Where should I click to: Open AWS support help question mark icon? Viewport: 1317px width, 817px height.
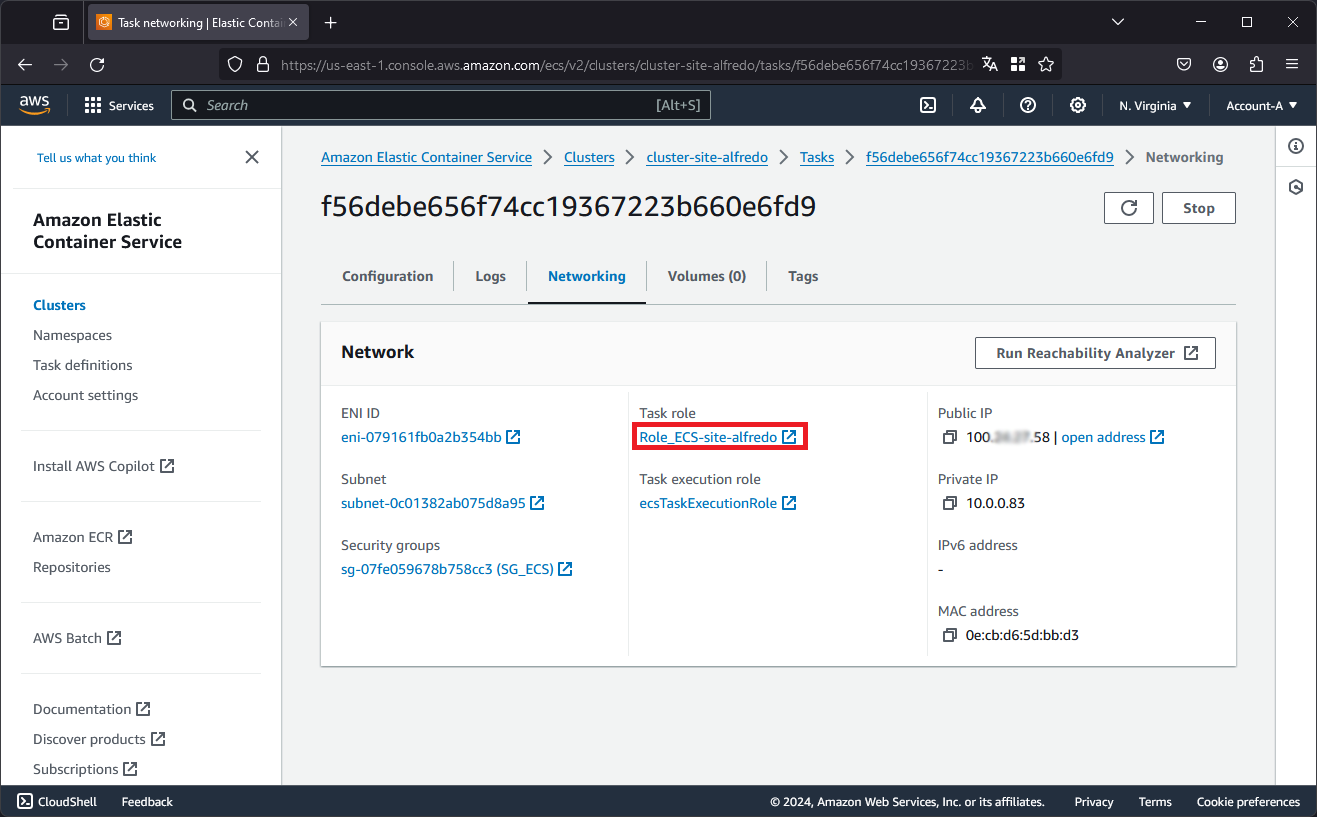1028,105
